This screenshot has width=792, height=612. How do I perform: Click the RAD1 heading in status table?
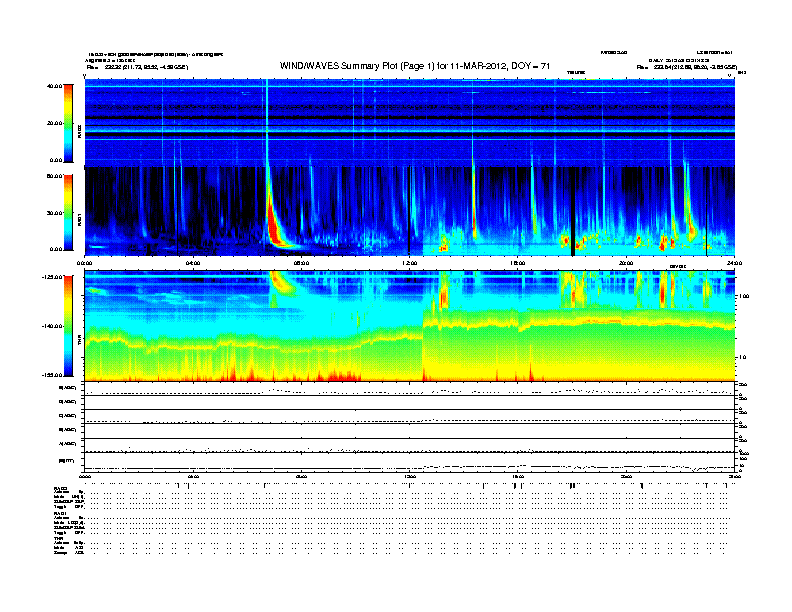click(60, 514)
